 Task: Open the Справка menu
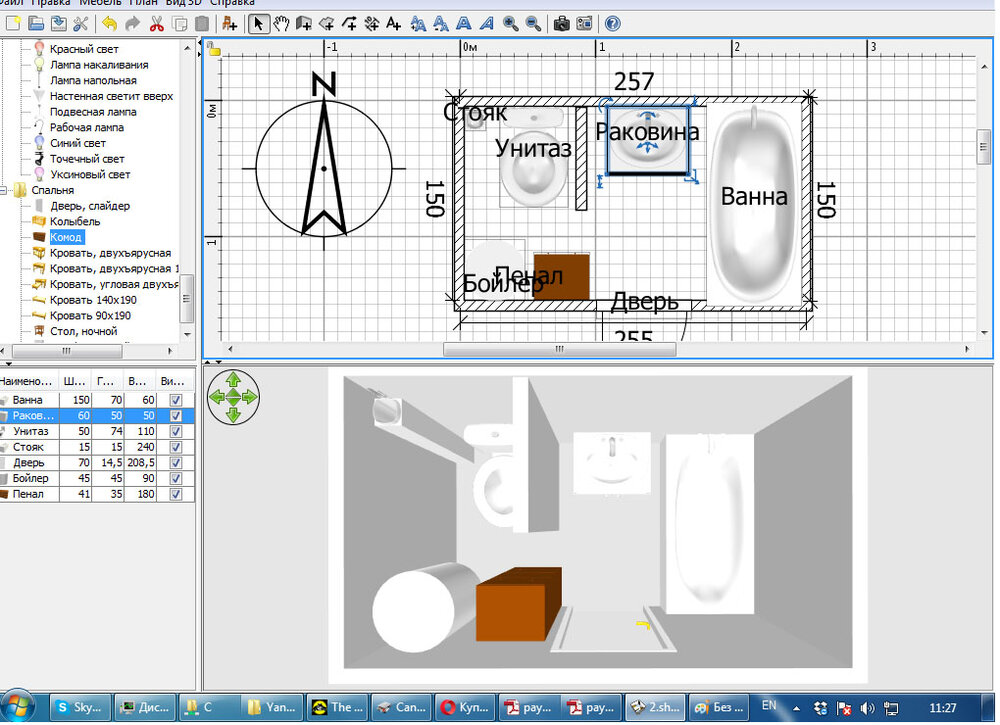point(232,3)
